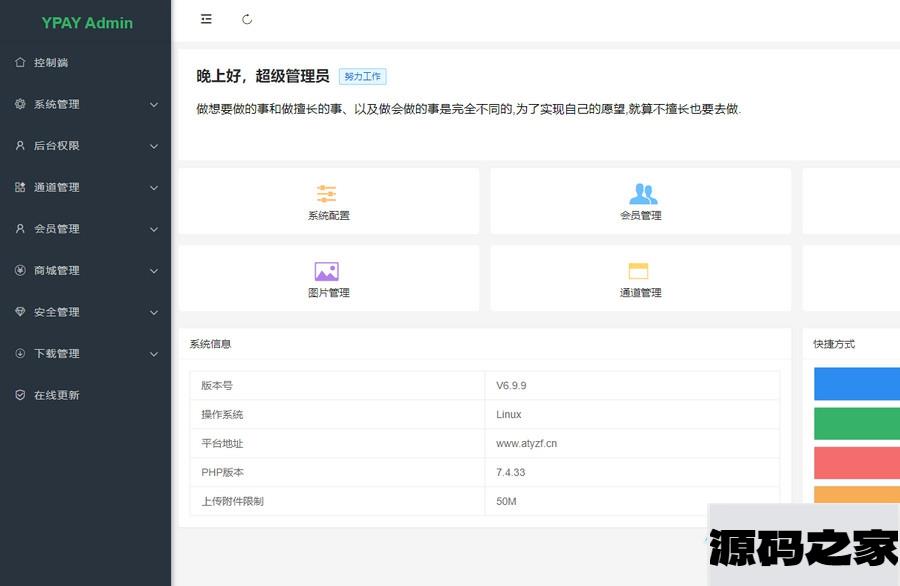Click the diamond icon beside 安全管理
This screenshot has height=586, width=900.
20,312
